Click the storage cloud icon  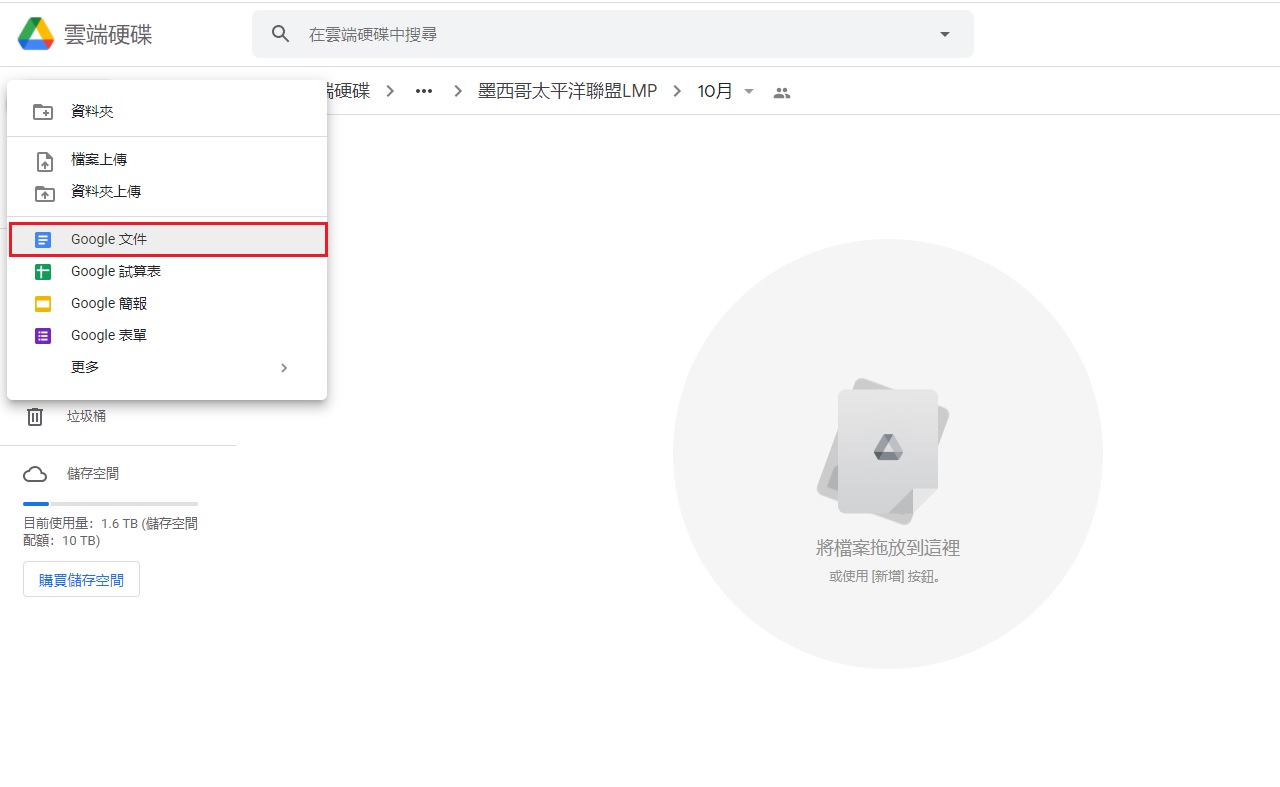pyautogui.click(x=35, y=474)
